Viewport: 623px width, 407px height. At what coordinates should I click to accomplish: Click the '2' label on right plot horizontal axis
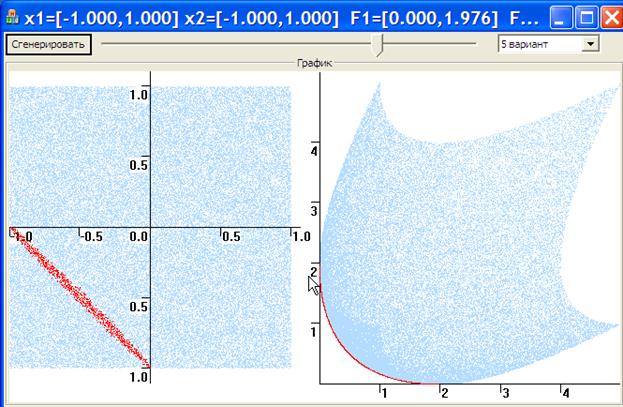tap(445, 393)
